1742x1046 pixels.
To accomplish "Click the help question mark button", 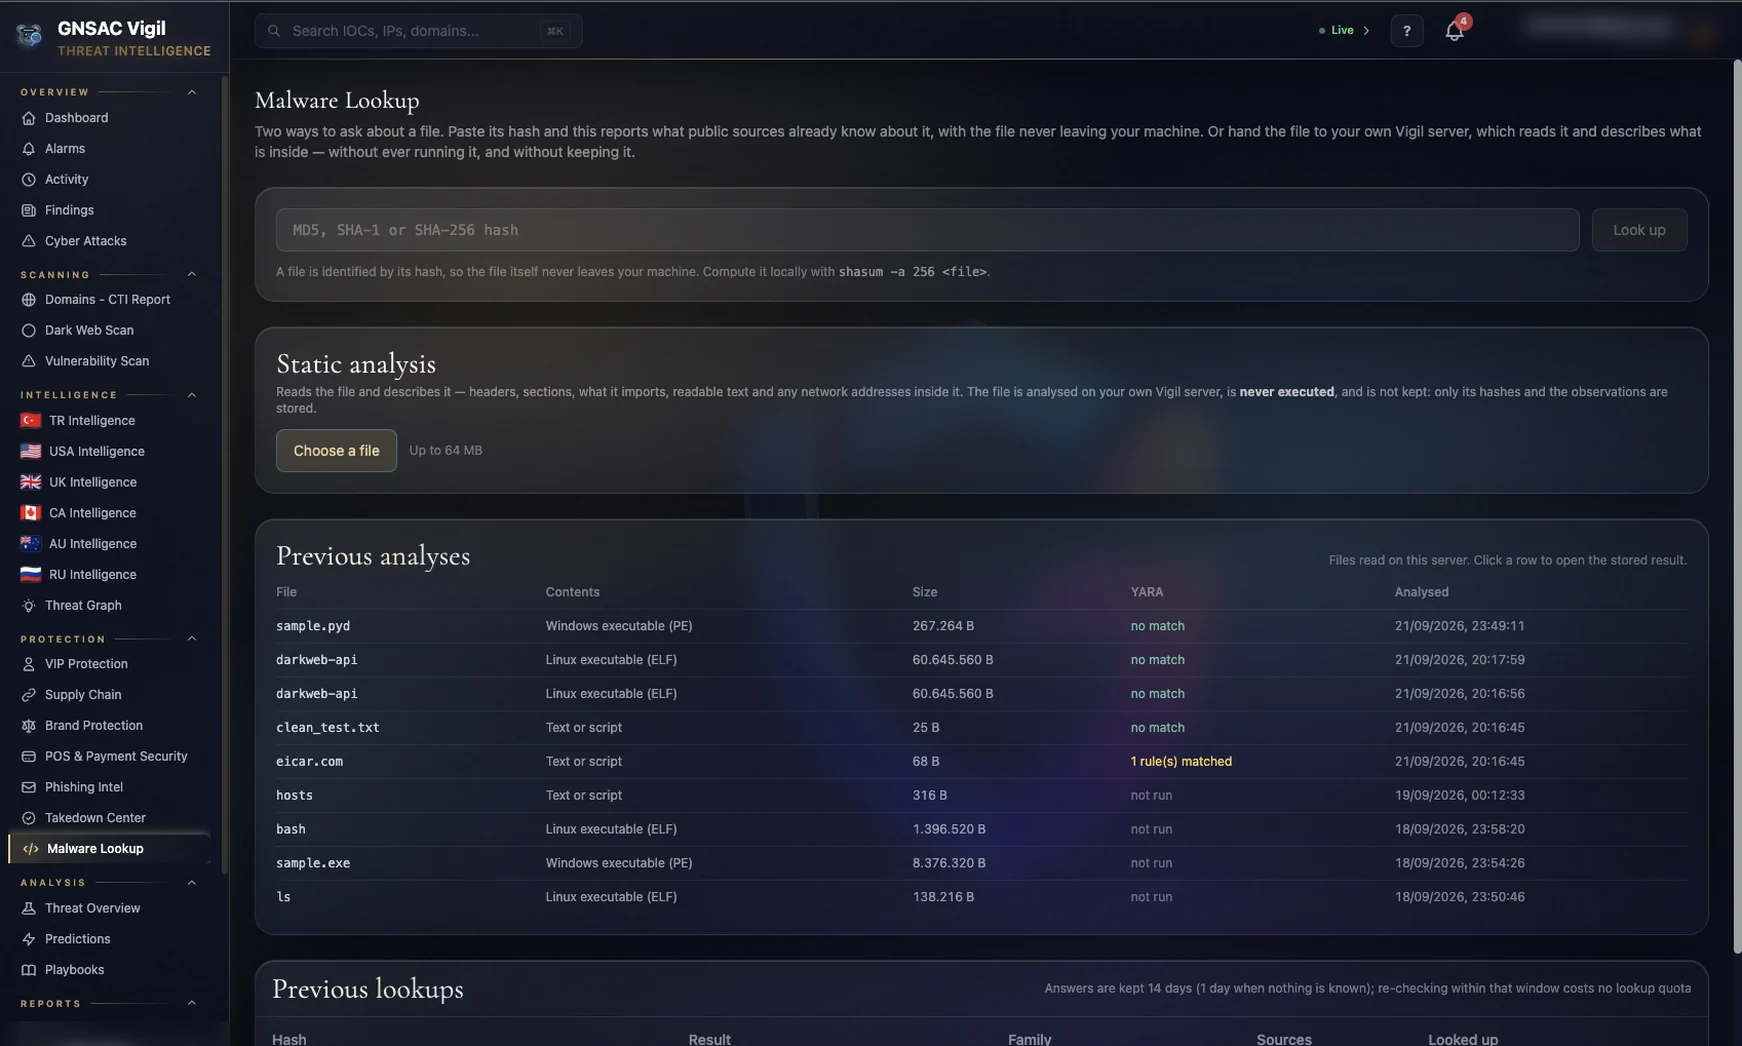I will click(1407, 31).
